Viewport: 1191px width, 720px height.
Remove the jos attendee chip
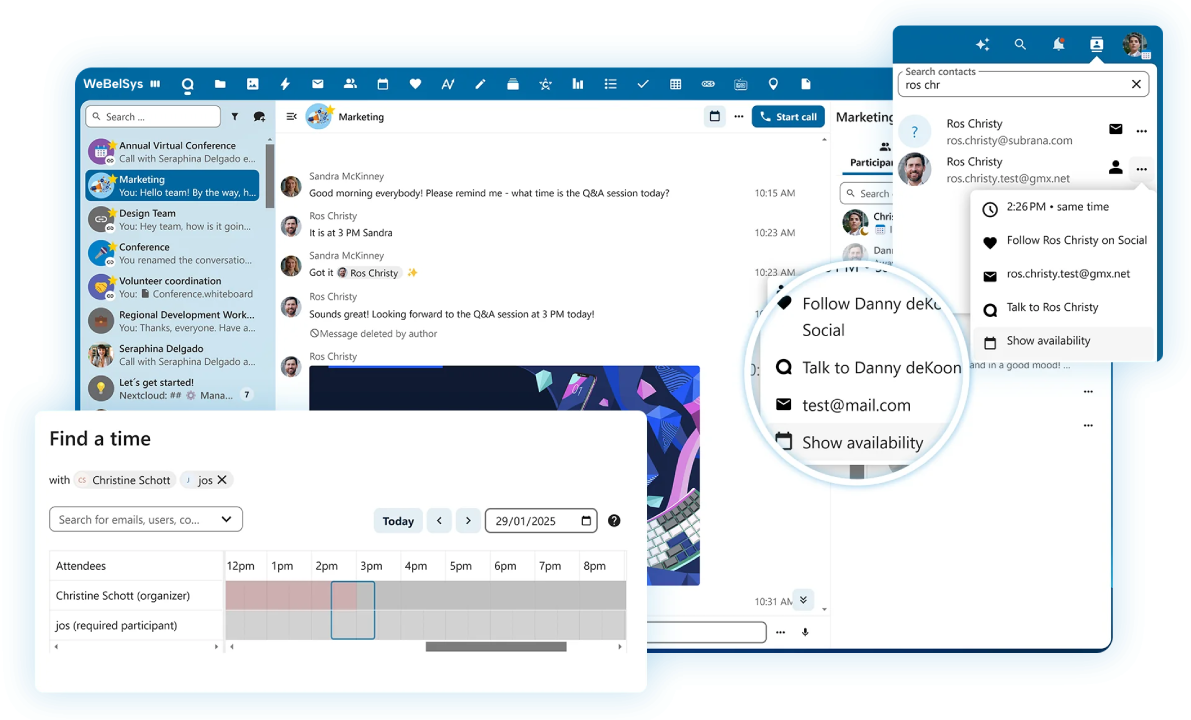point(222,480)
